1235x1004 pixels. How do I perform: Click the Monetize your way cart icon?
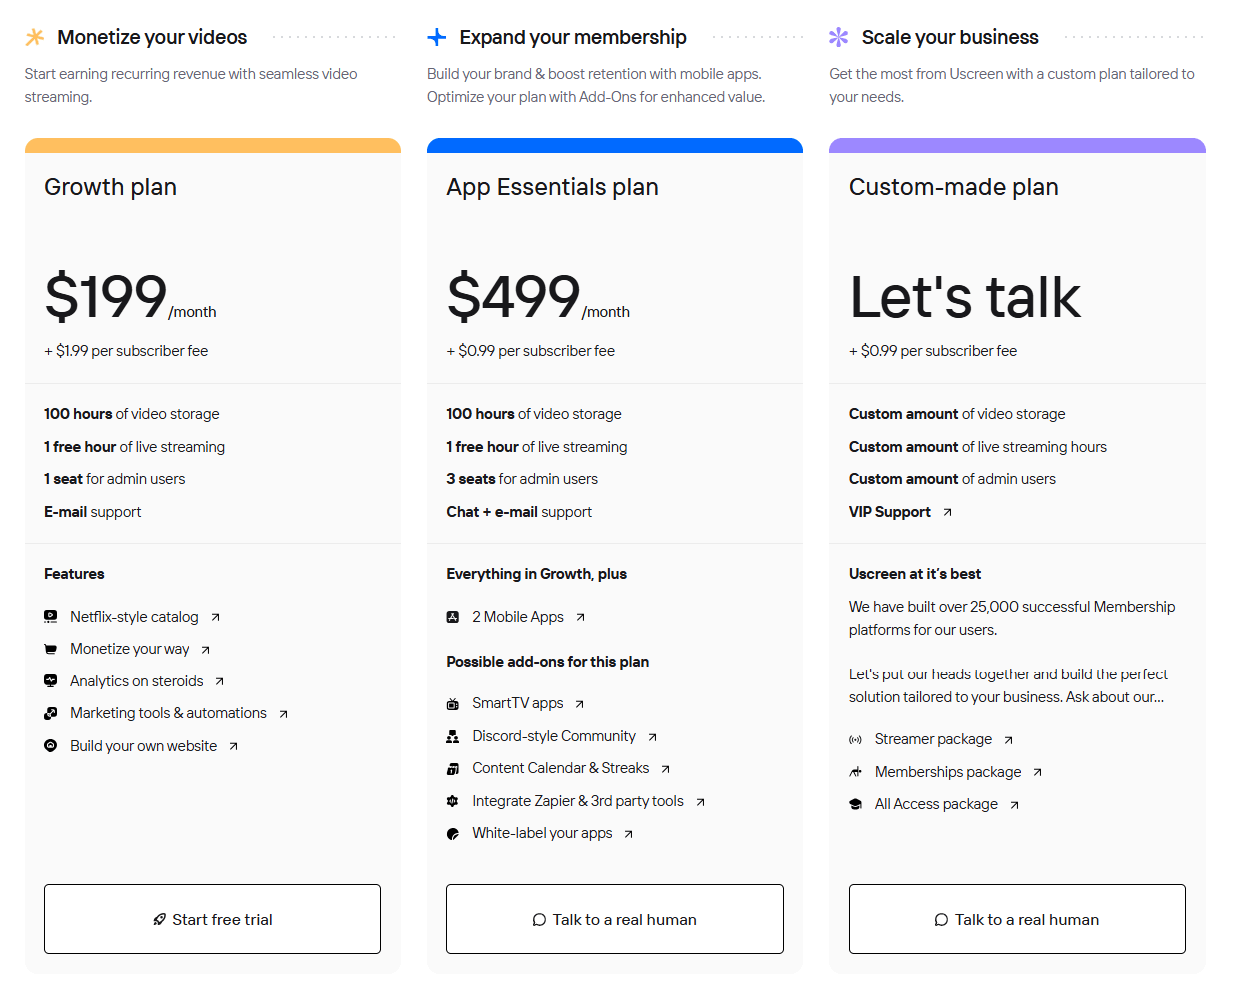pos(51,650)
